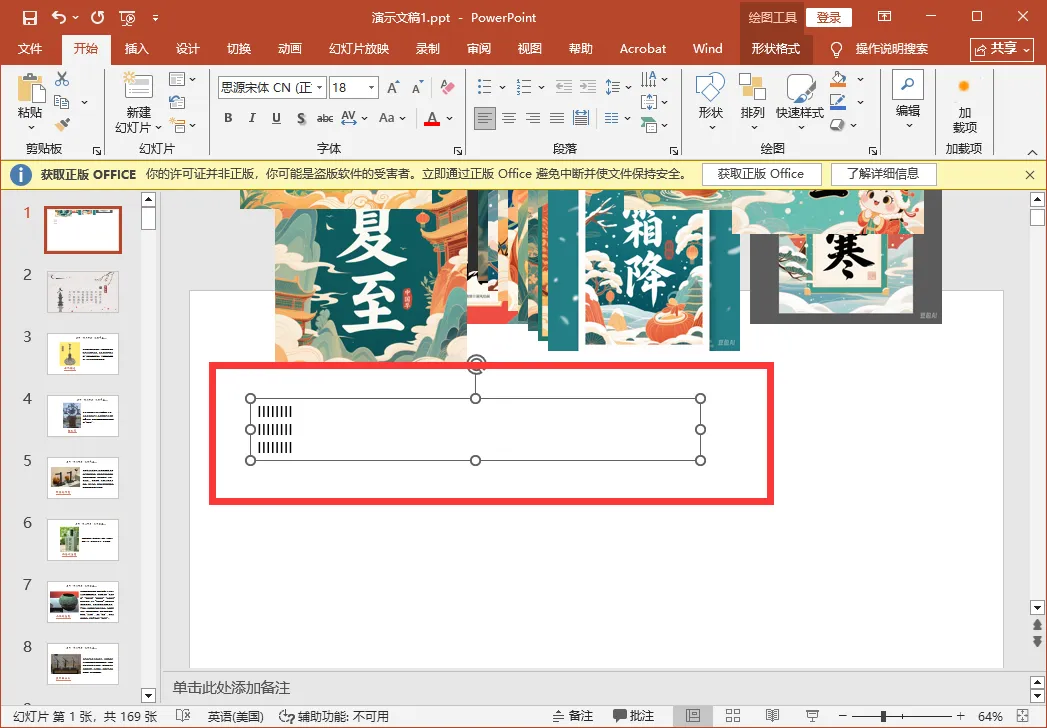The width and height of the screenshot is (1047, 728).
Task: Click the Add-ins icon
Action: pyautogui.click(x=964, y=86)
